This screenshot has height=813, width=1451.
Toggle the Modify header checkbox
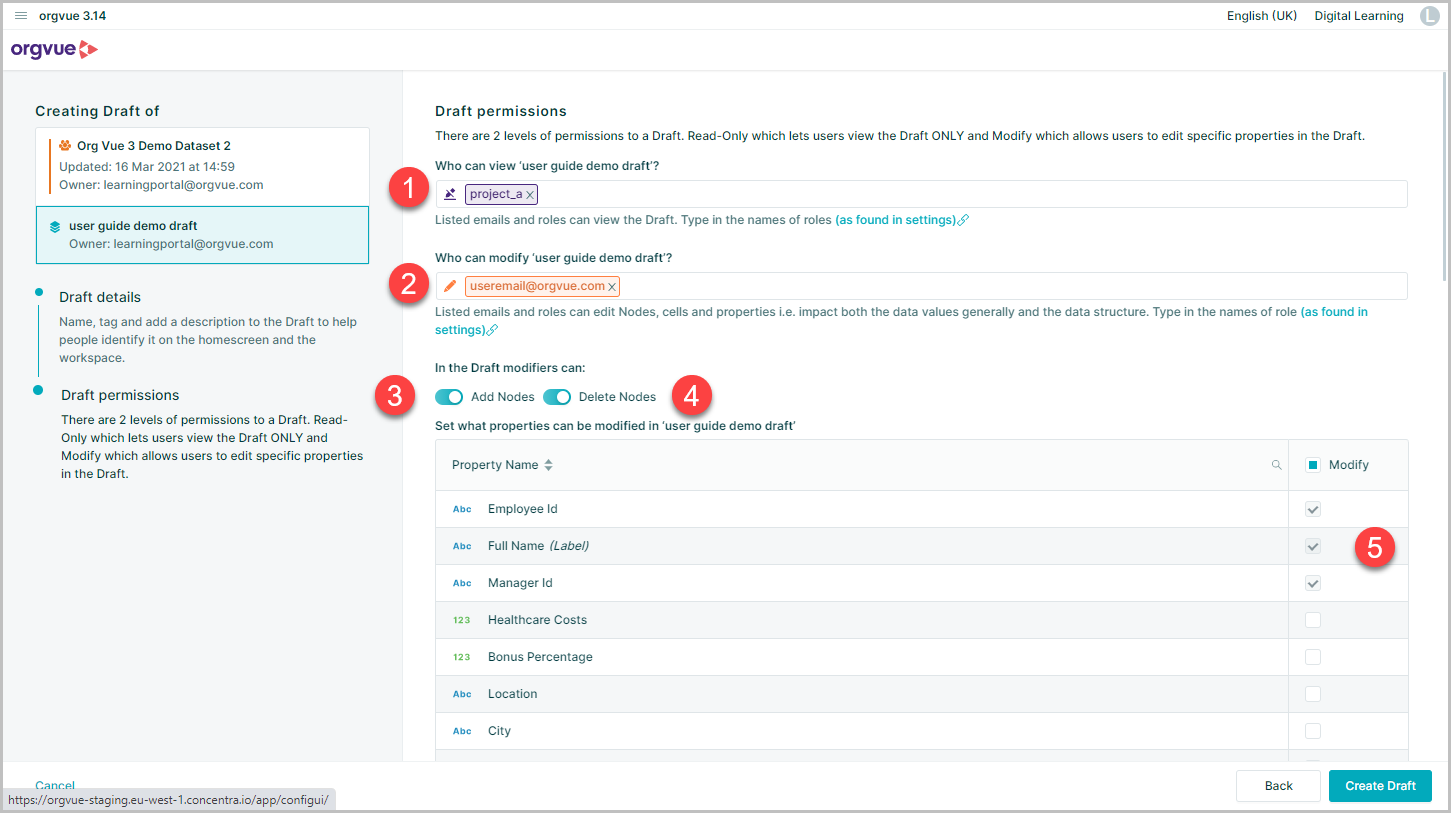coord(1313,465)
